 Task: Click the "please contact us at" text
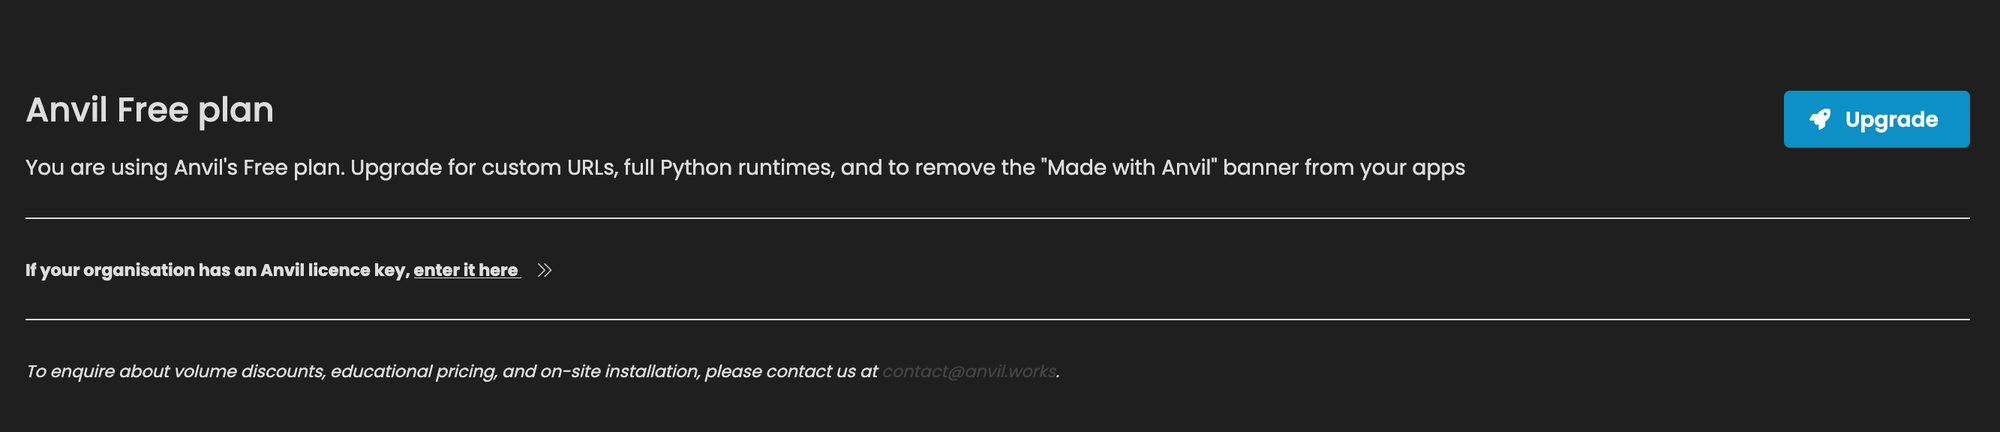point(791,371)
